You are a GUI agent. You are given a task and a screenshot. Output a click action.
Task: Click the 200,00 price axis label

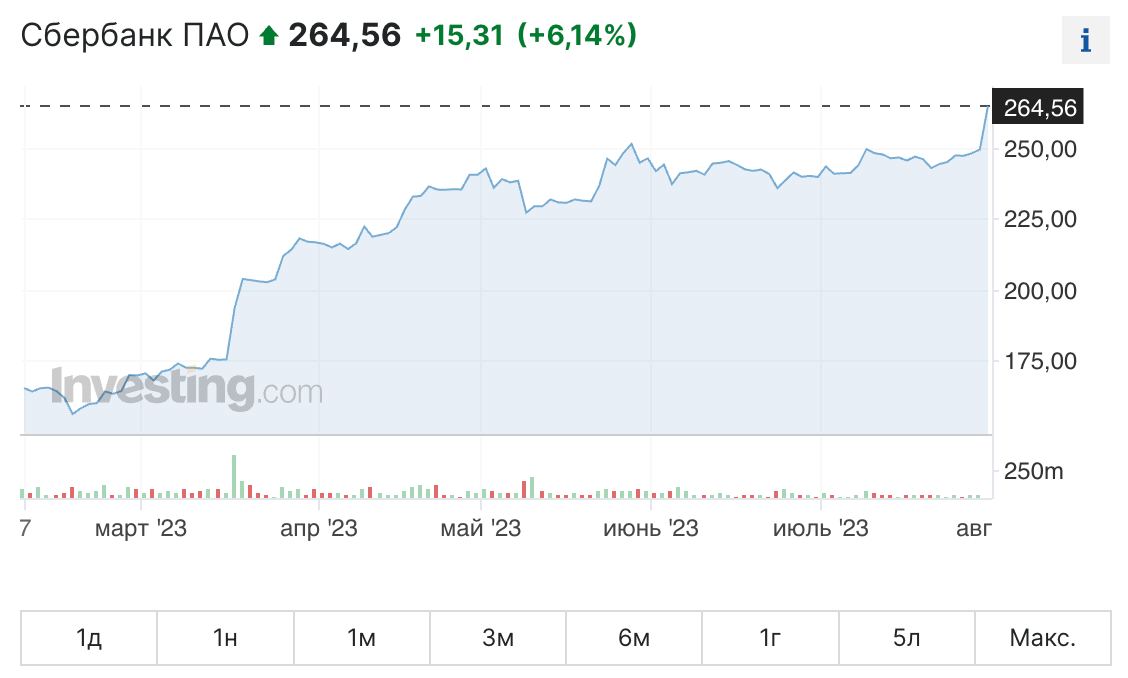pyautogui.click(x=1040, y=291)
